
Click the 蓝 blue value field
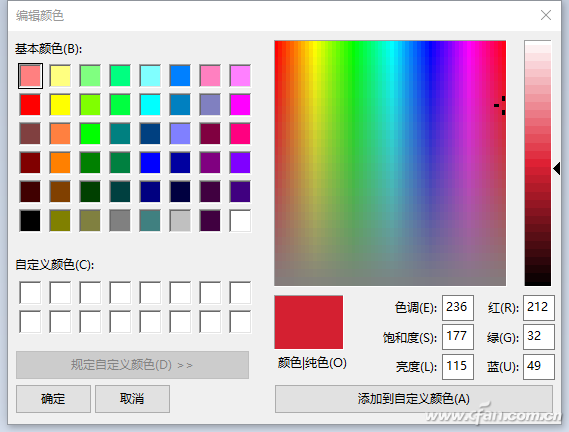click(539, 367)
